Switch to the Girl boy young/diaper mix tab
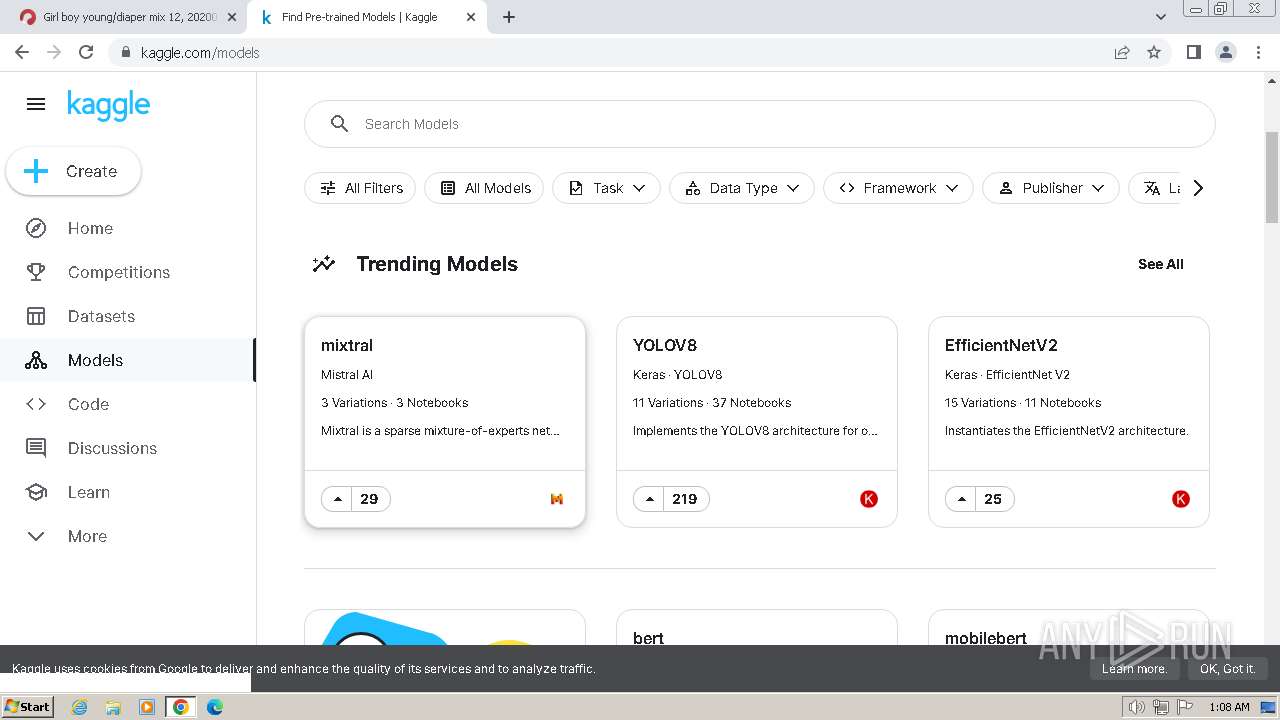Screen dimensions: 1280x720 click(x=128, y=17)
